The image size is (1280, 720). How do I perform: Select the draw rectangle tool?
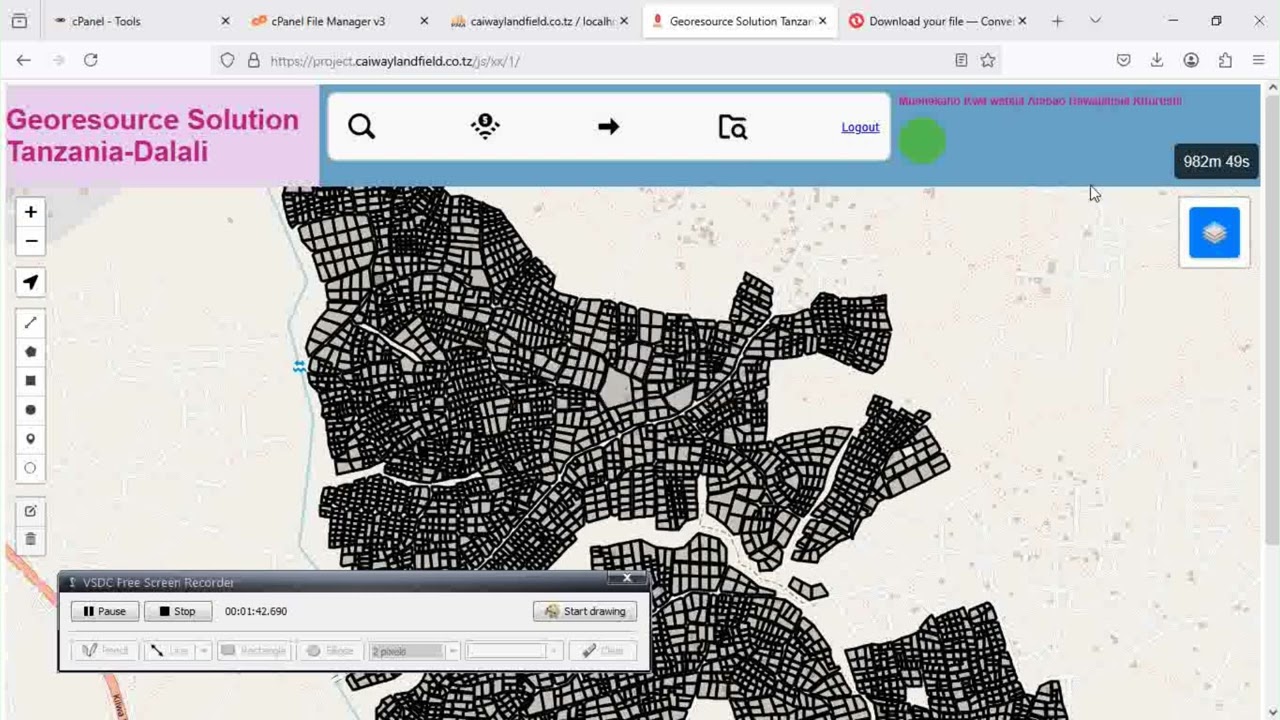pos(31,381)
